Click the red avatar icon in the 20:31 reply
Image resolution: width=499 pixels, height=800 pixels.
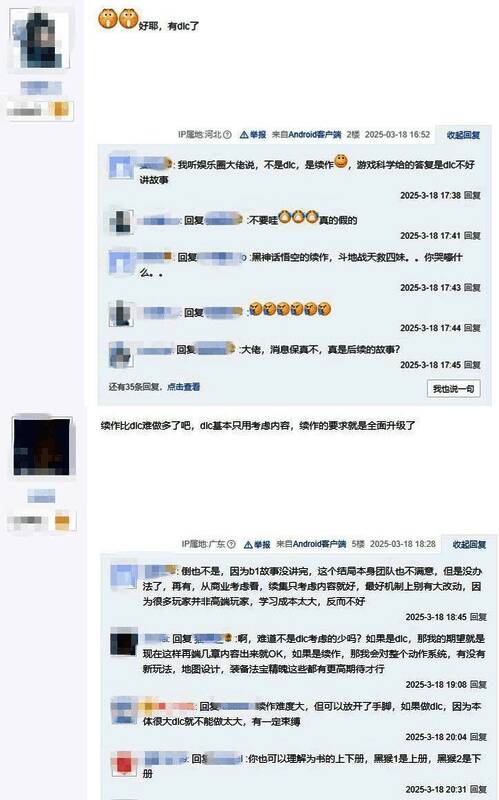click(x=124, y=764)
